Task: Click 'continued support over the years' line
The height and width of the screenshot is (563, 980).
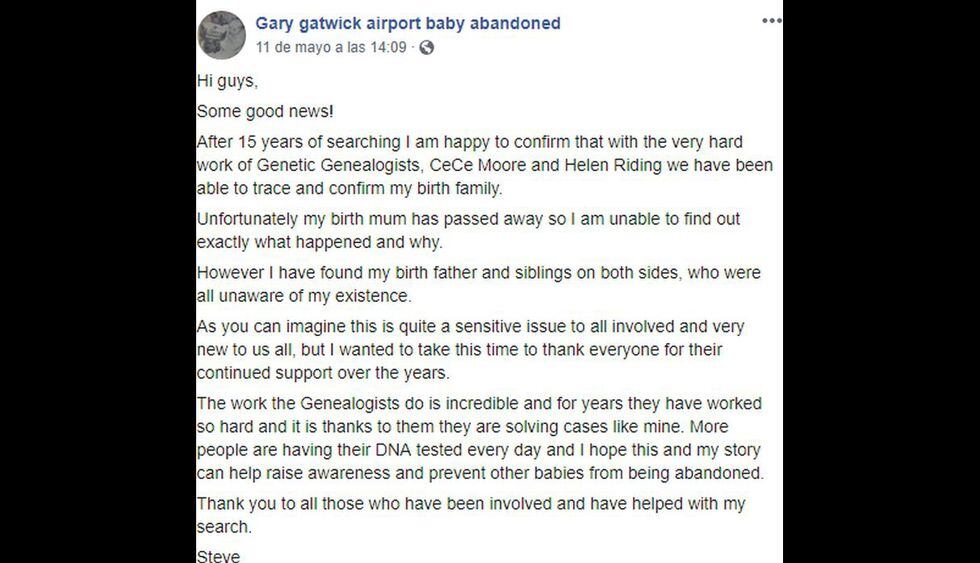Action: (x=323, y=373)
